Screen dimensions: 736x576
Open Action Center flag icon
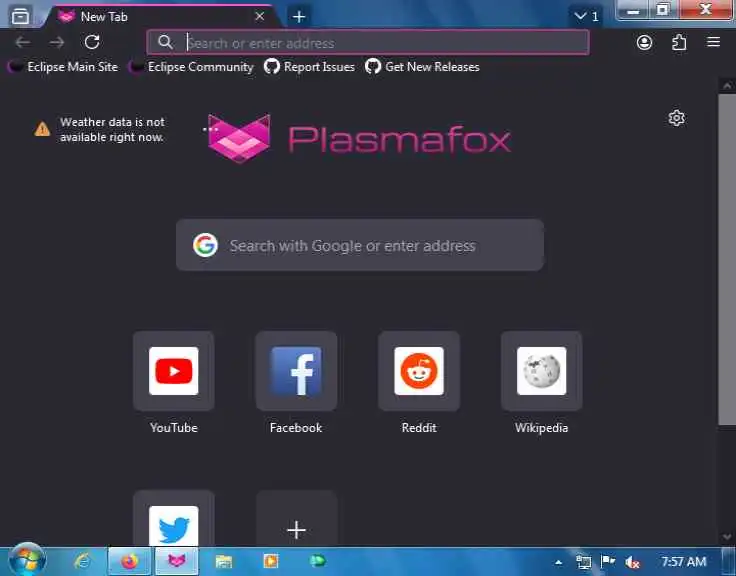(607, 562)
